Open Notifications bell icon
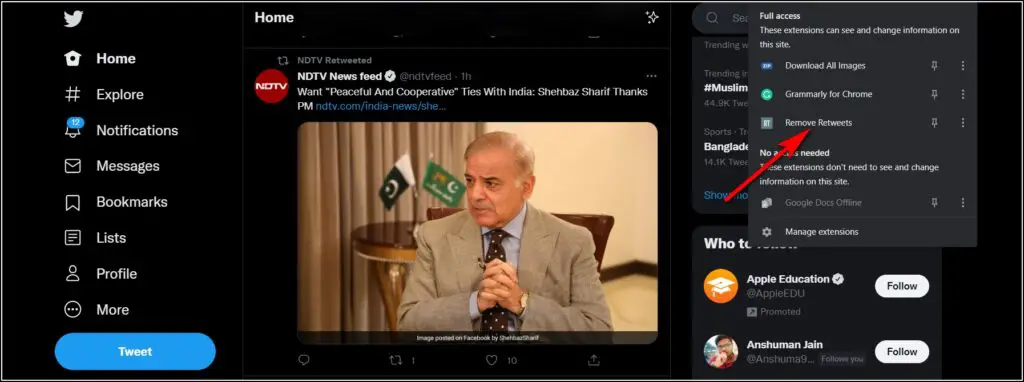Viewport: 1024px width, 382px height. tap(72, 128)
